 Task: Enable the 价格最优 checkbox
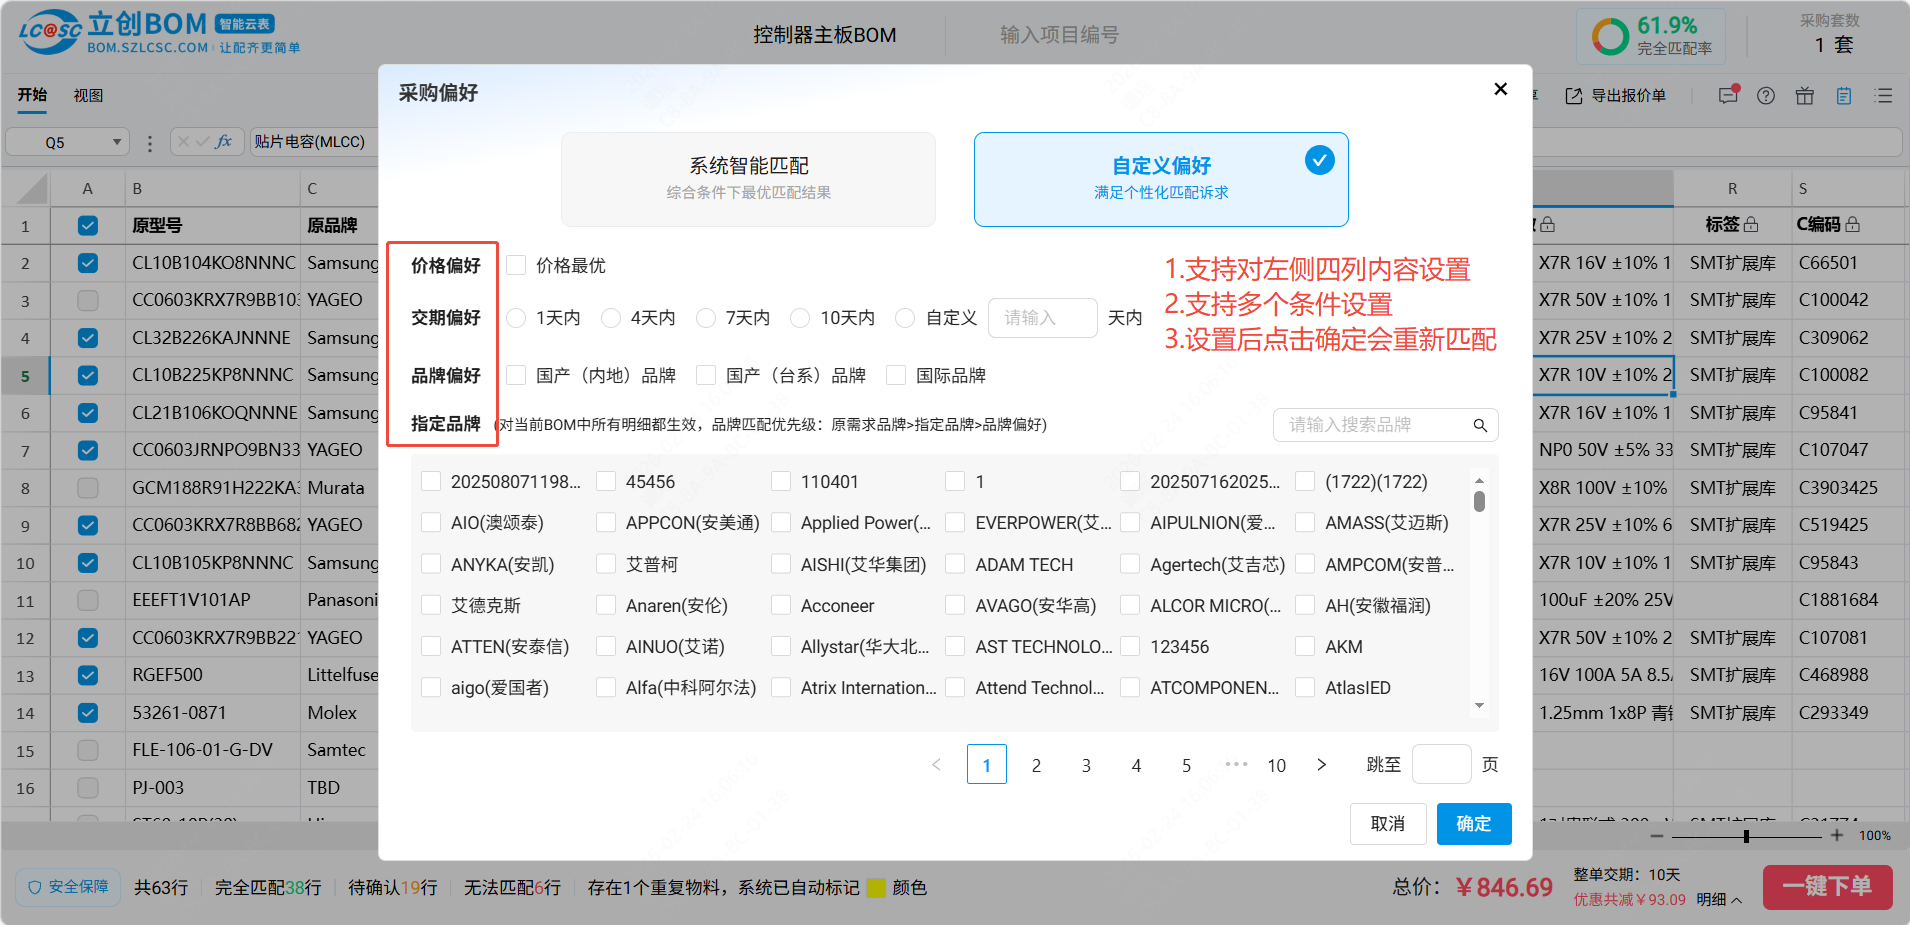click(x=516, y=265)
